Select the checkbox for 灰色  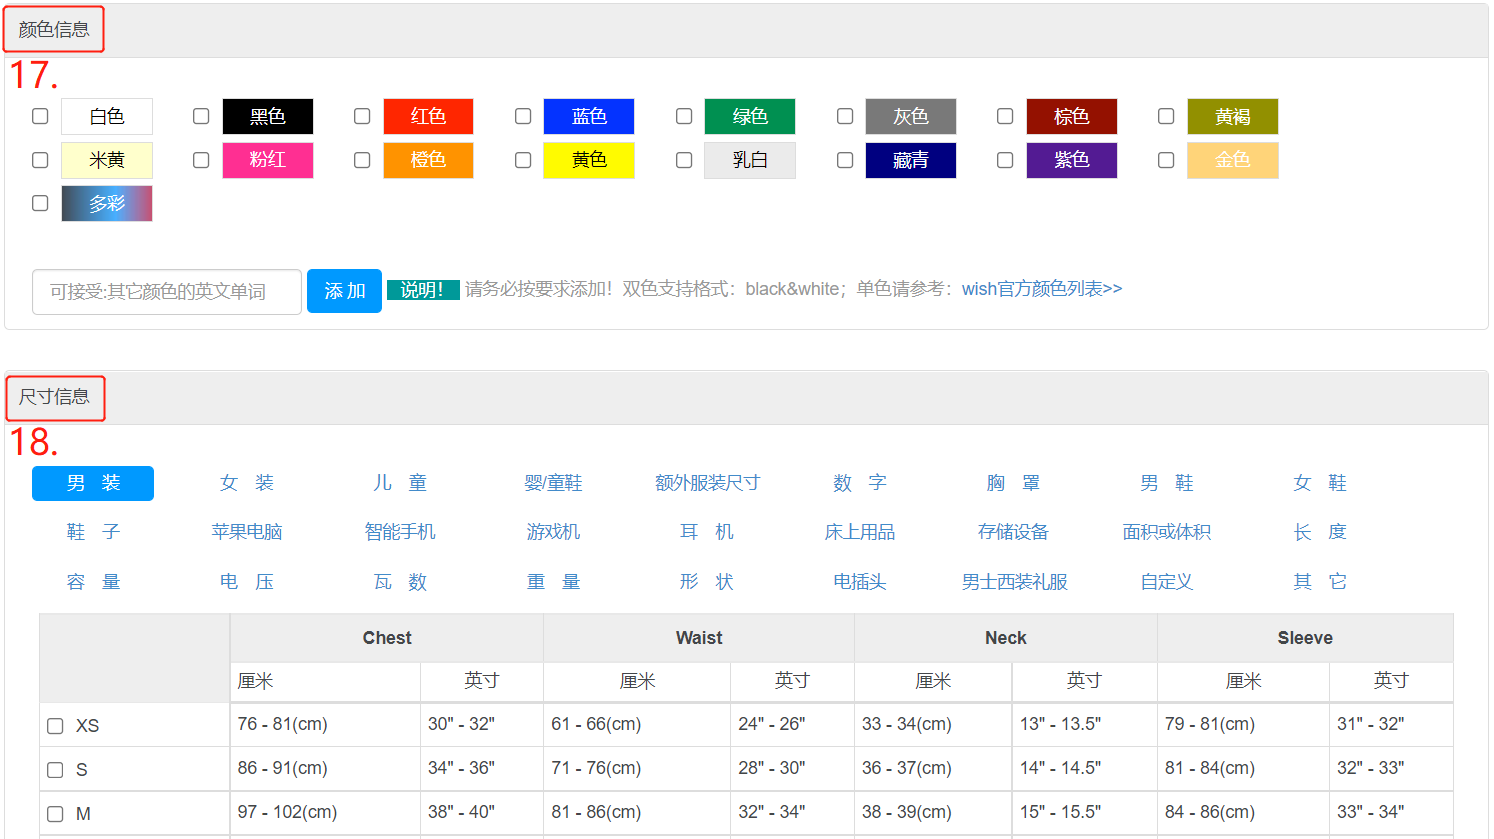point(845,116)
